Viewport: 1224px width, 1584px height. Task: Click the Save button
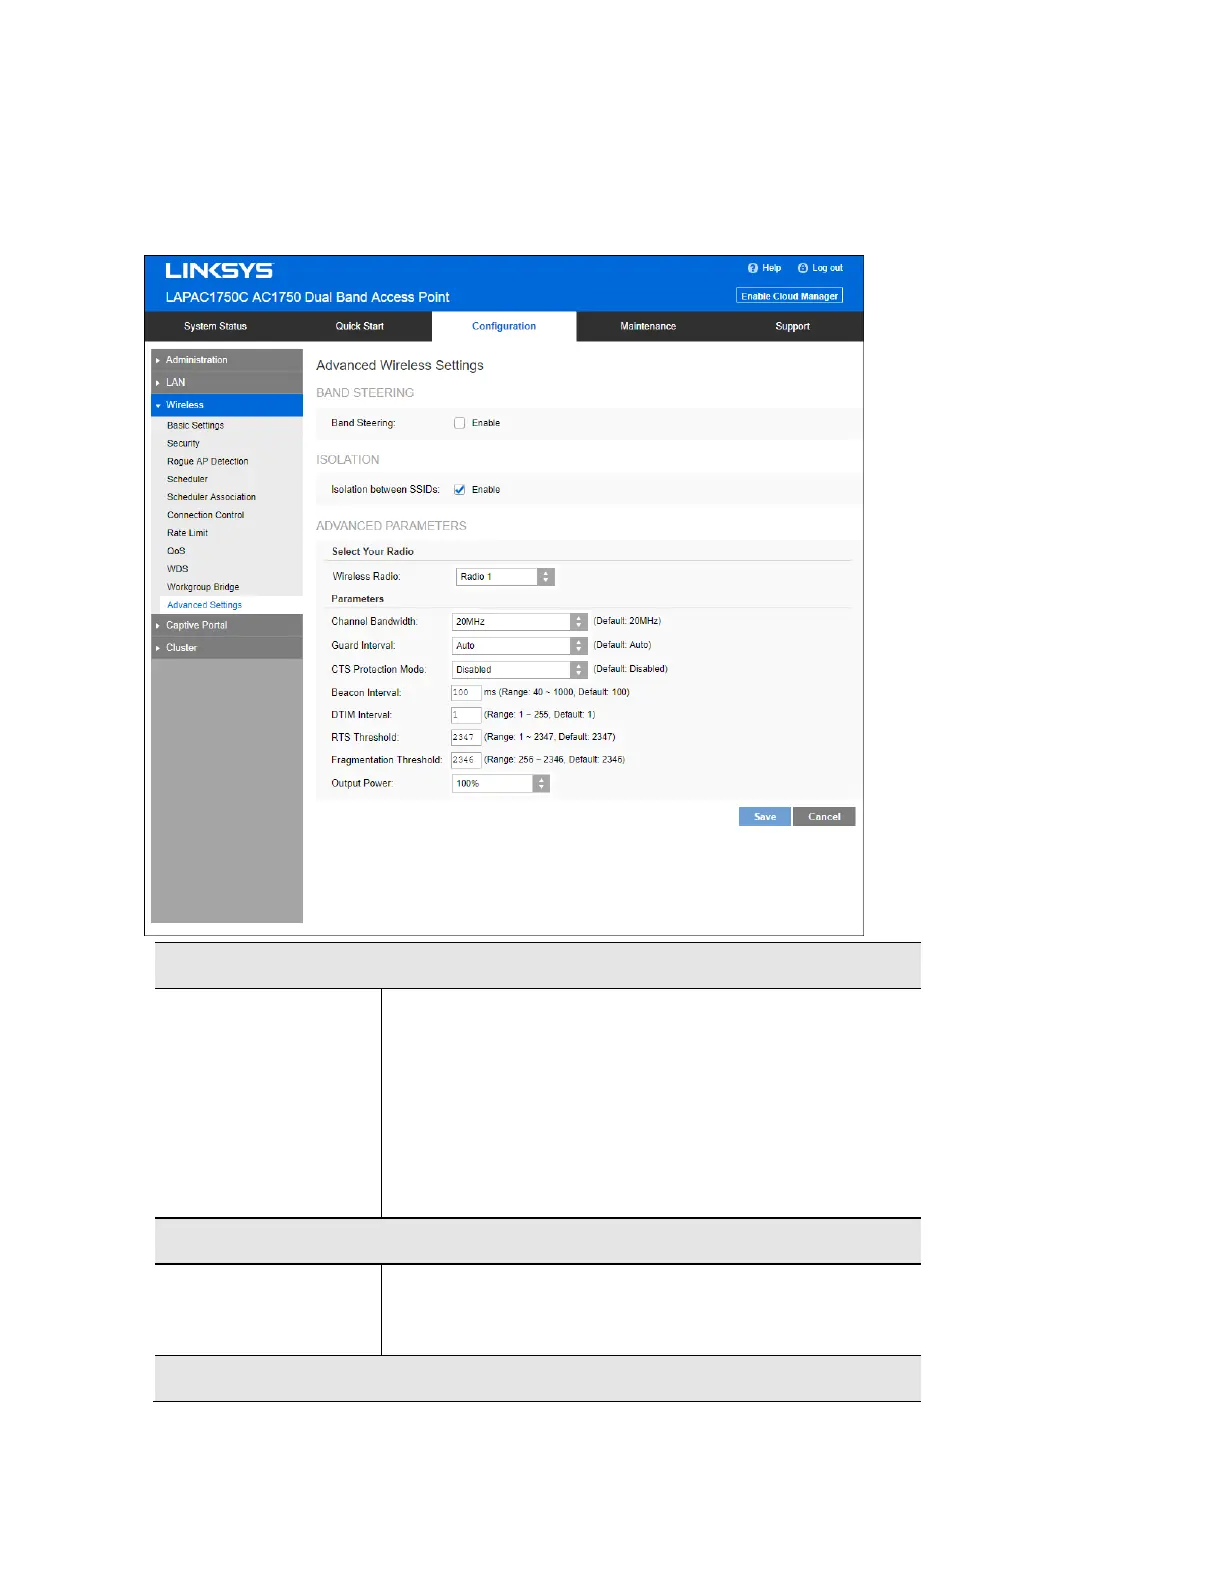[x=765, y=817]
